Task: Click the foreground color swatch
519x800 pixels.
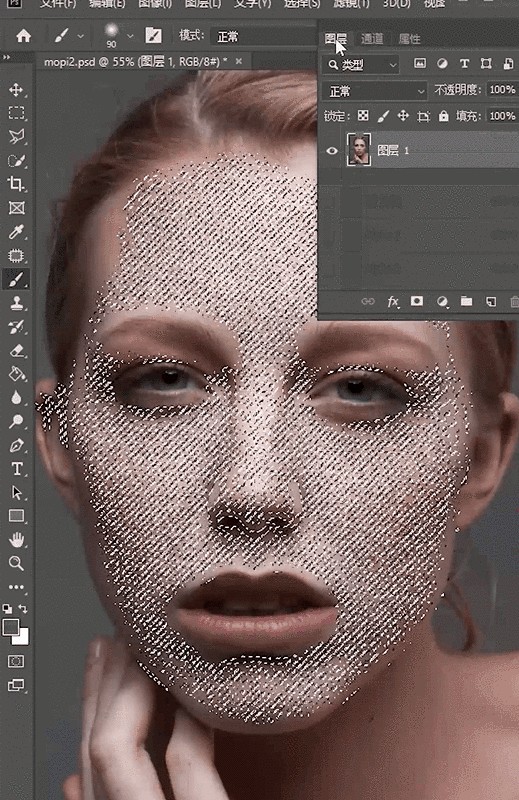Action: [x=11, y=628]
